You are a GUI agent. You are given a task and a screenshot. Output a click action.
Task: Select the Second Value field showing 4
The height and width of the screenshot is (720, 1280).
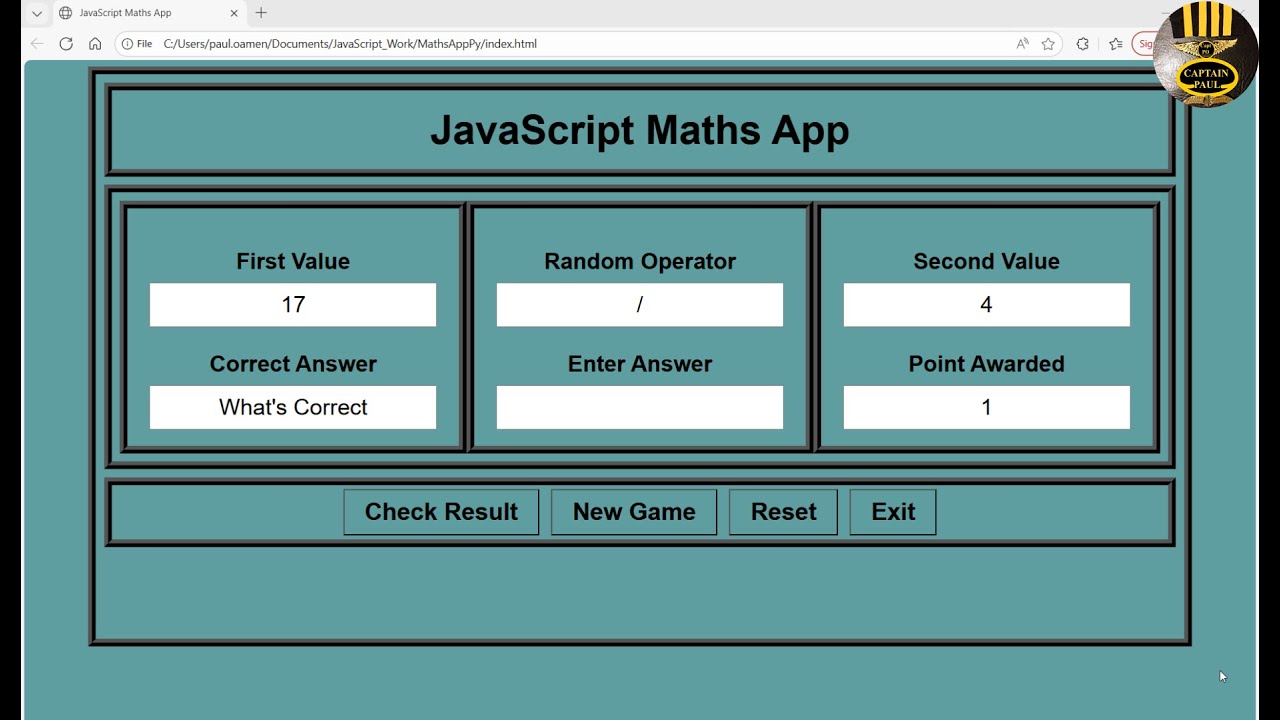[986, 305]
